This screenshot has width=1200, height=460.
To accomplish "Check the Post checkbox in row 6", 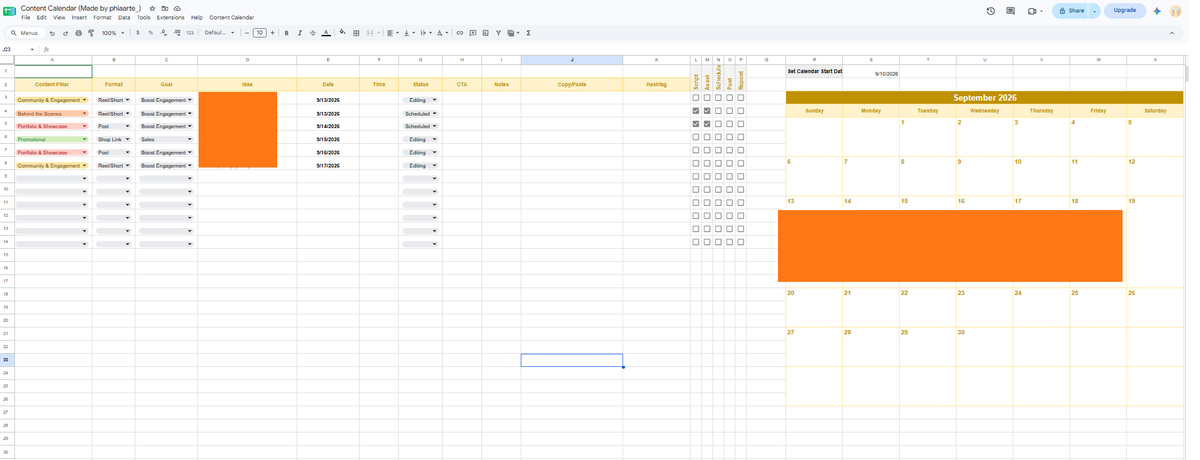I will pos(729,137).
